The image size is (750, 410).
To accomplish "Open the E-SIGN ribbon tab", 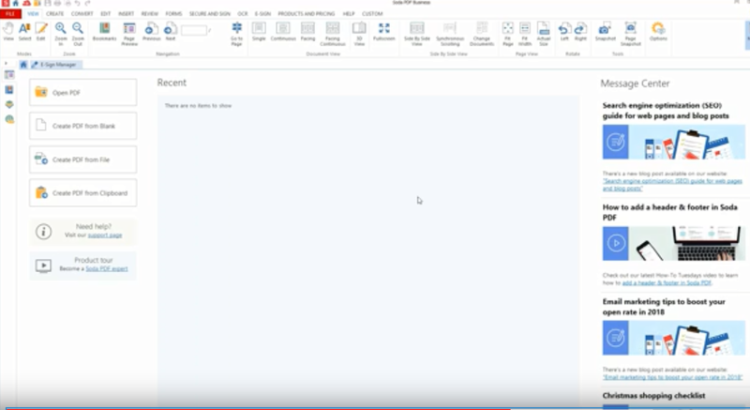I will point(263,14).
